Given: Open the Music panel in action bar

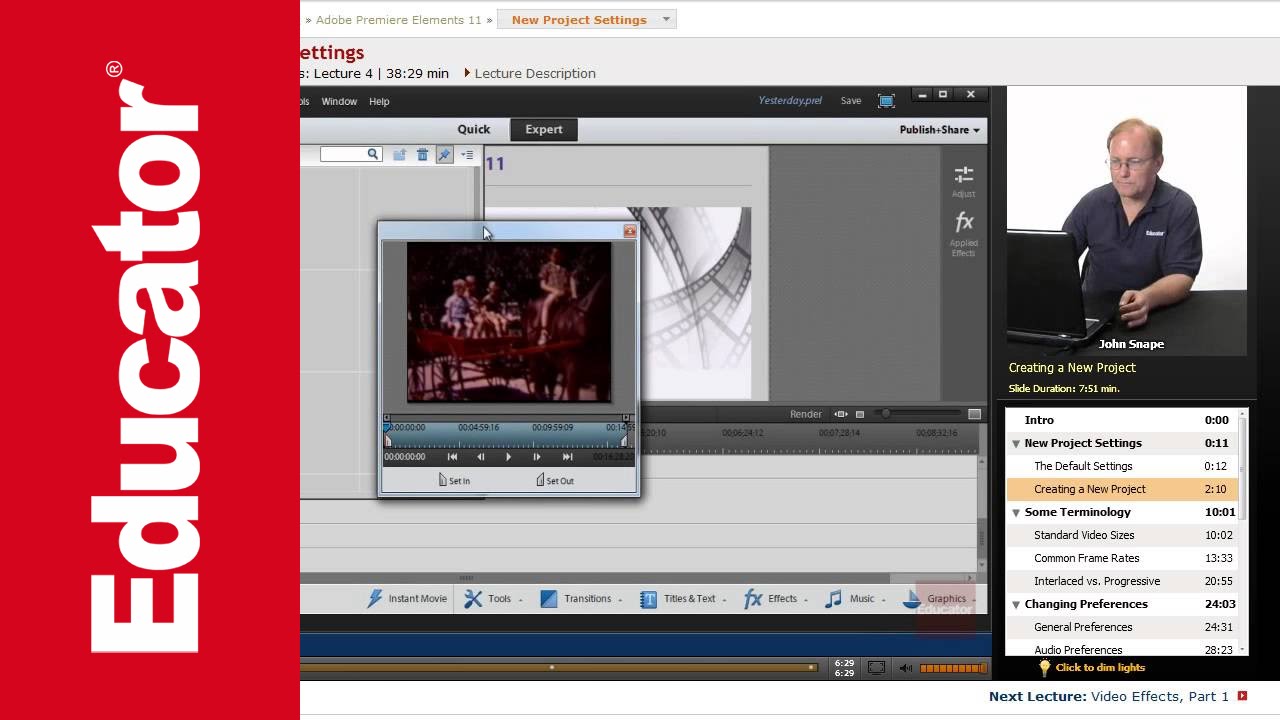Looking at the screenshot, I should coord(855,599).
